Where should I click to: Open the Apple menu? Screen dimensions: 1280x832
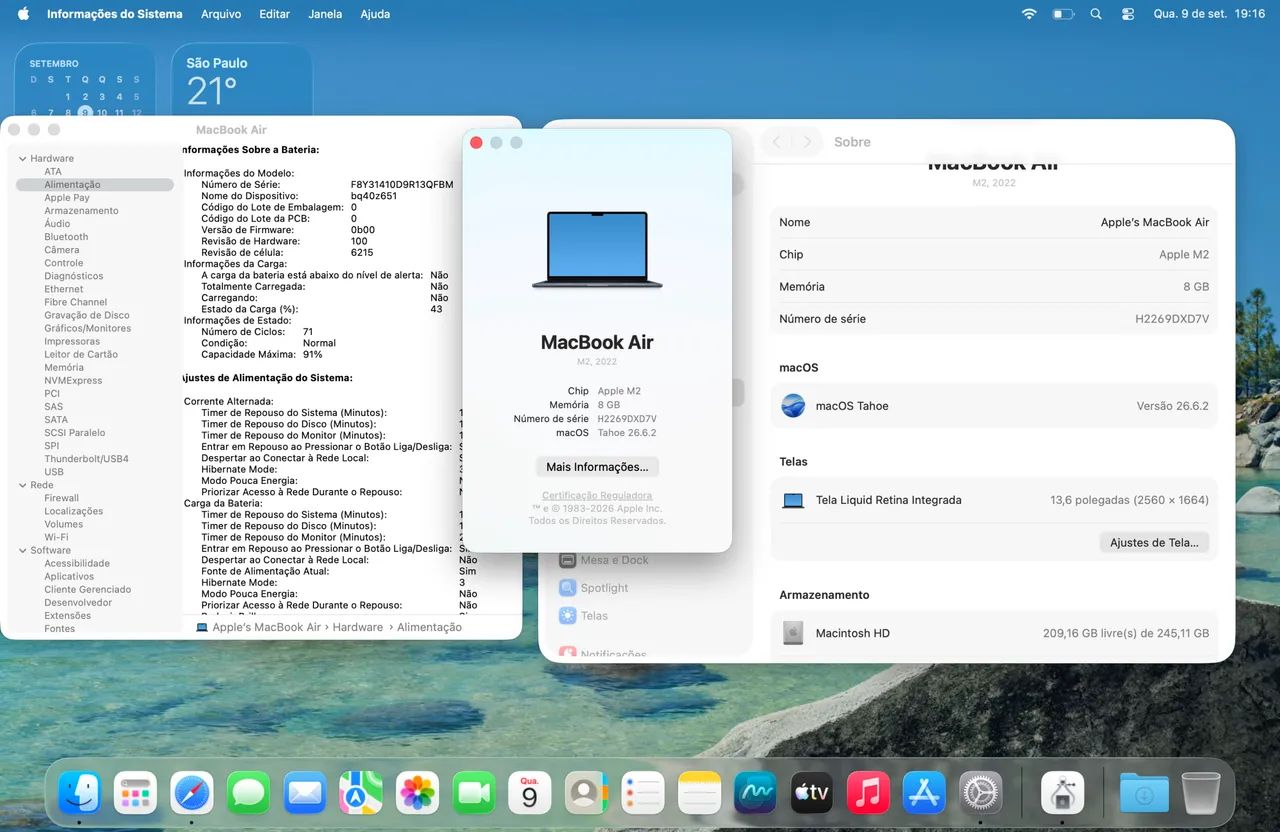tap(23, 14)
